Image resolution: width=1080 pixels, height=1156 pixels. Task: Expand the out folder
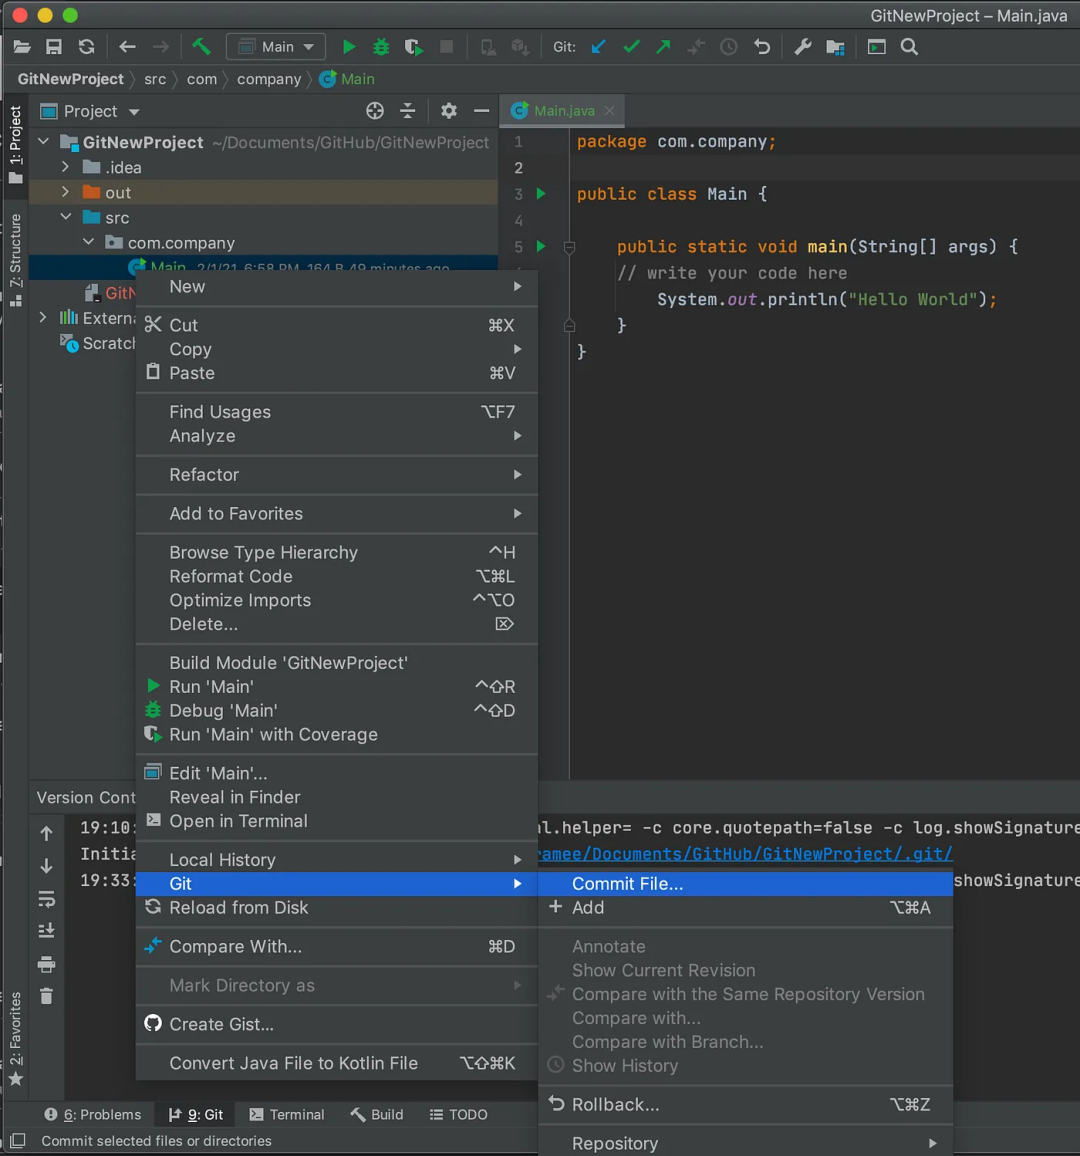(x=66, y=192)
